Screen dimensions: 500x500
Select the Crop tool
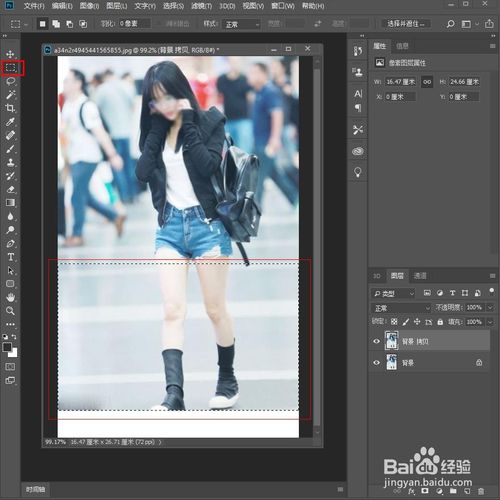[x=10, y=108]
